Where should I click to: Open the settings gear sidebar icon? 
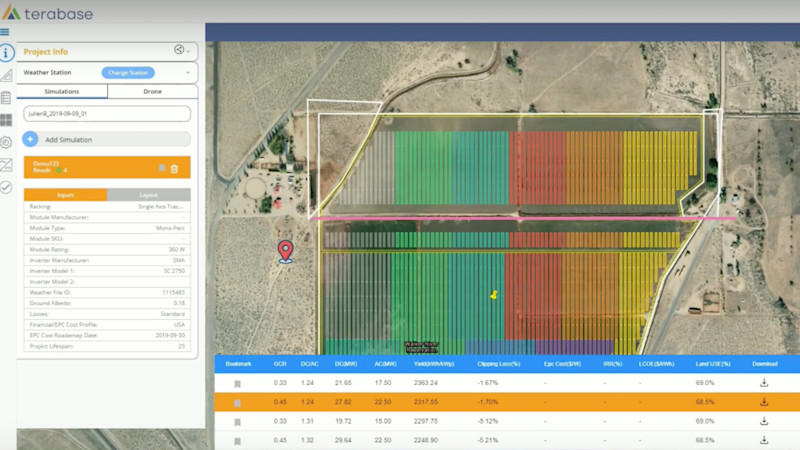point(6,142)
